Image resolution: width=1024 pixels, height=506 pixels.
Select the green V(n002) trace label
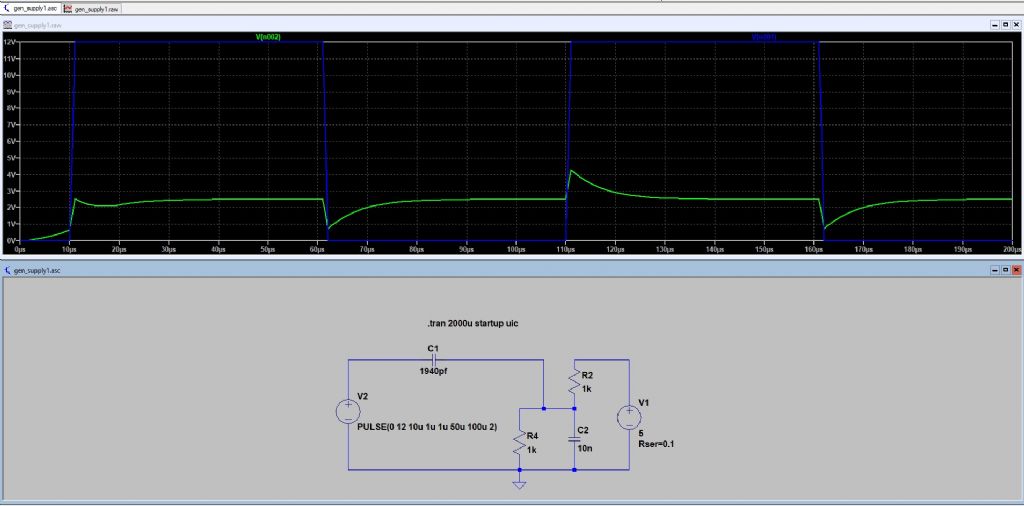(x=268, y=37)
